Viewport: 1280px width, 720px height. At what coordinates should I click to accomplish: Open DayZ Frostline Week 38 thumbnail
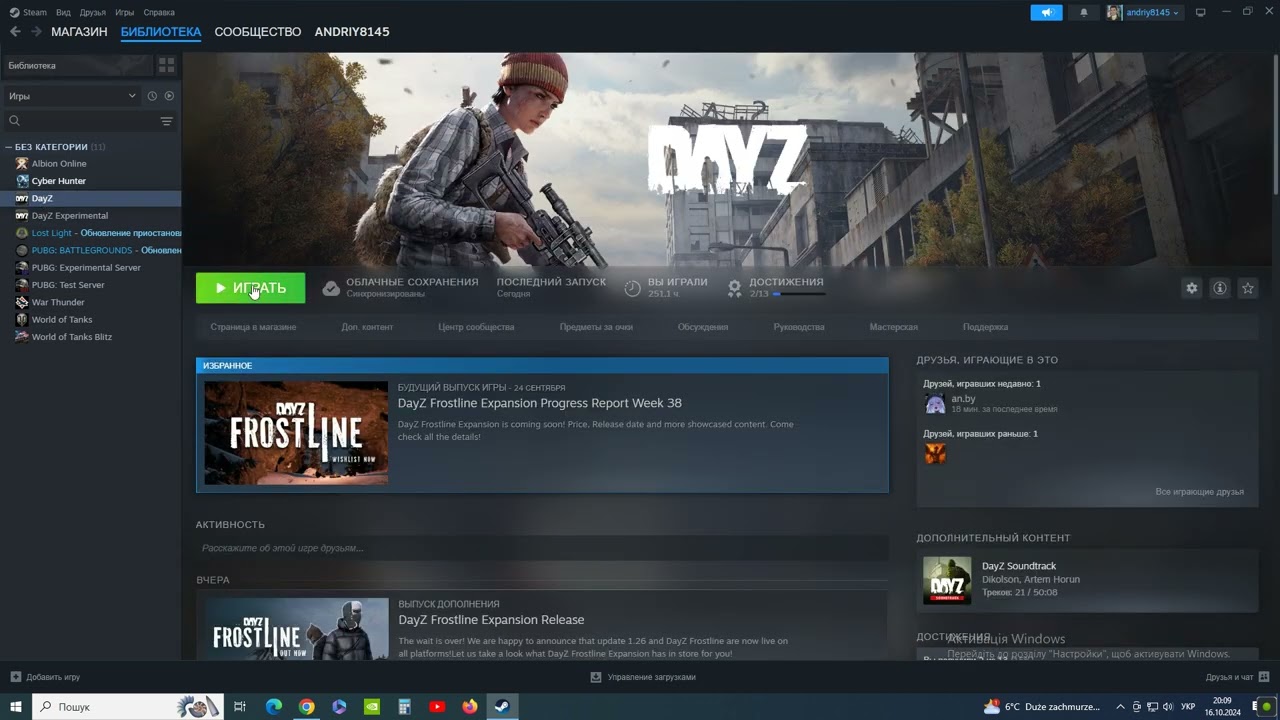pos(296,433)
